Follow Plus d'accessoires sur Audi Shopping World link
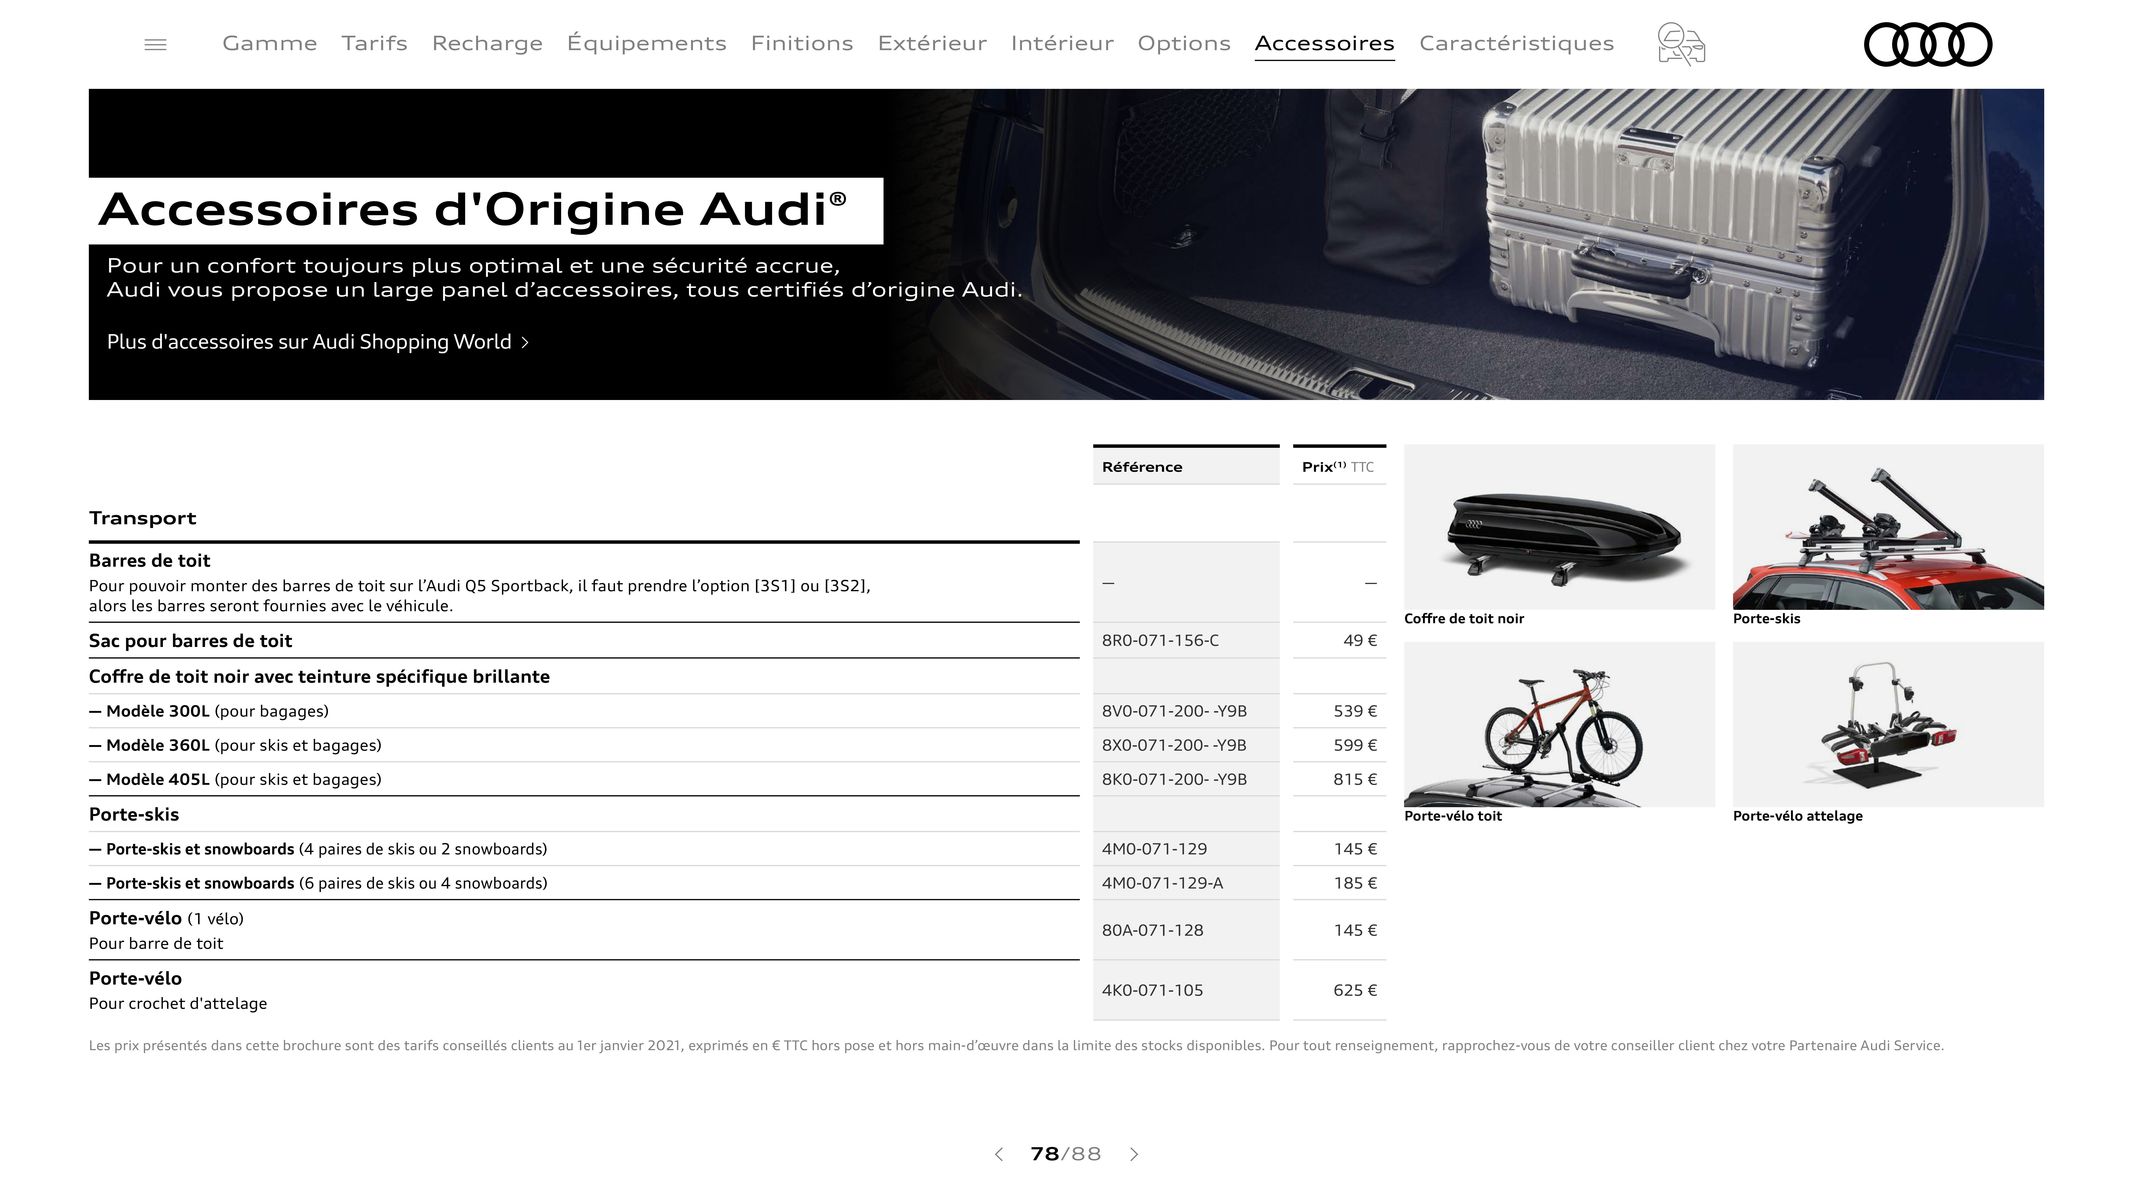The width and height of the screenshot is (2133, 1200). [318, 342]
